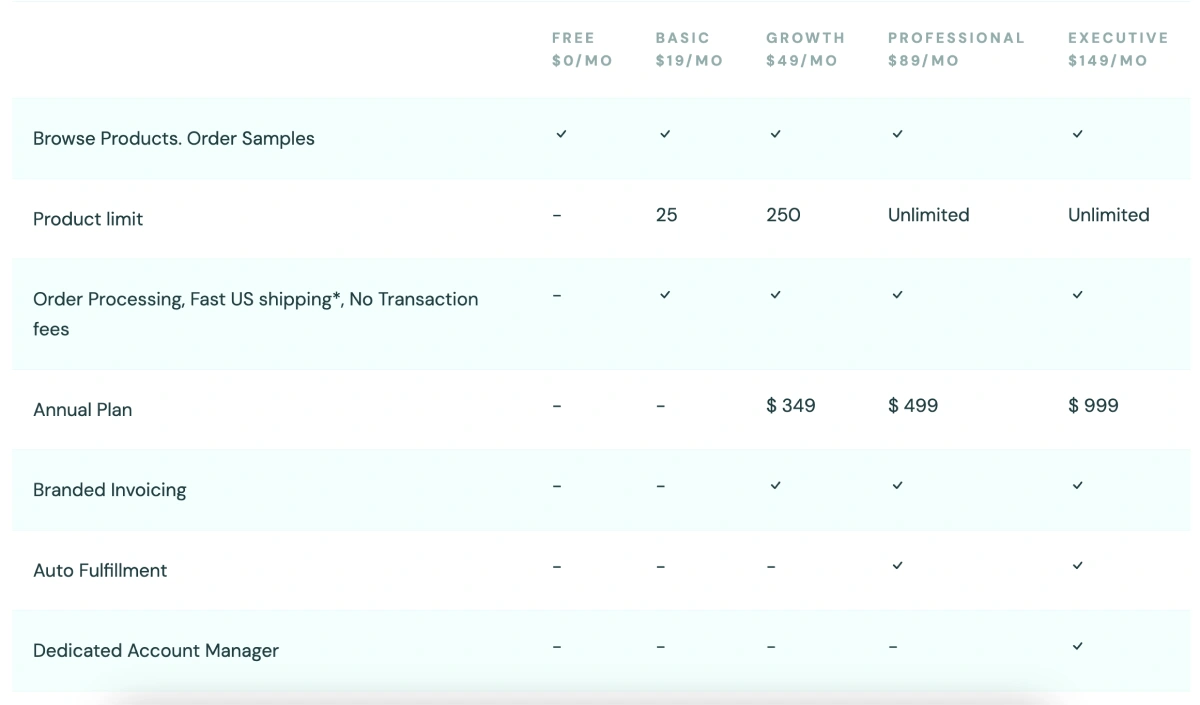This screenshot has width=1200, height=705.
Task: Click the Growth plan 250 product limit
Action: (783, 215)
